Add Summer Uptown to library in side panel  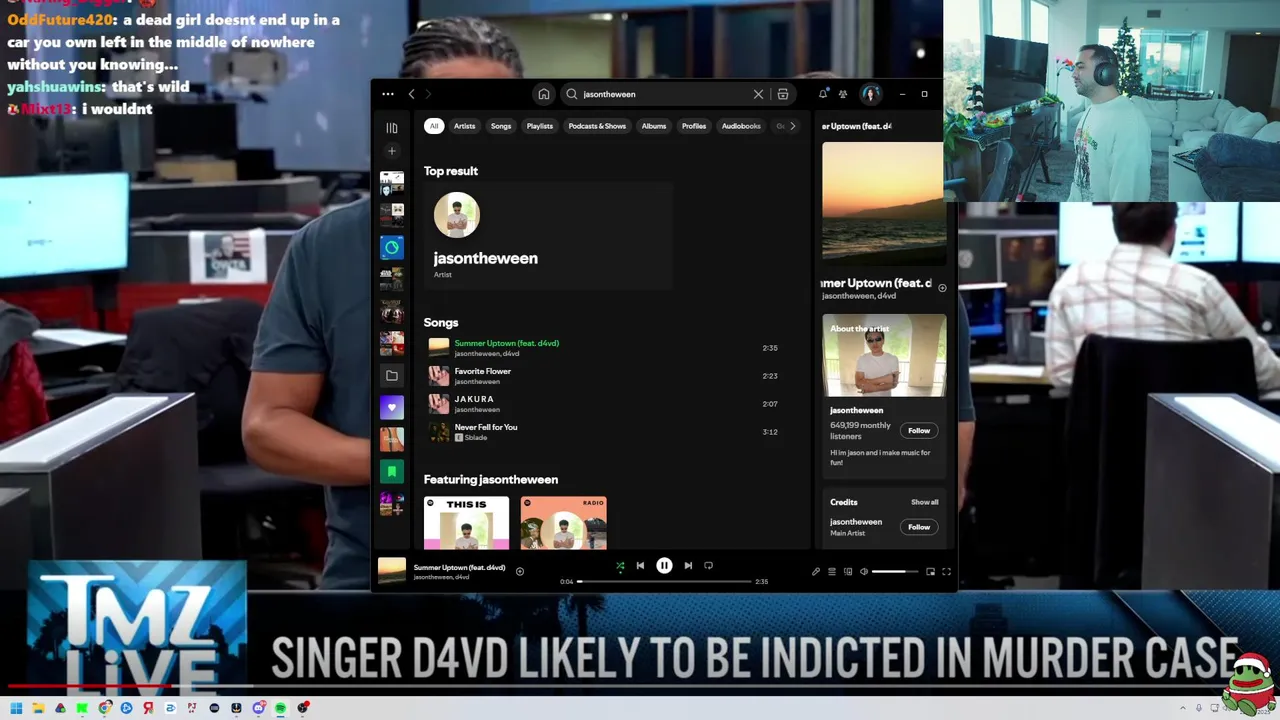coord(942,288)
